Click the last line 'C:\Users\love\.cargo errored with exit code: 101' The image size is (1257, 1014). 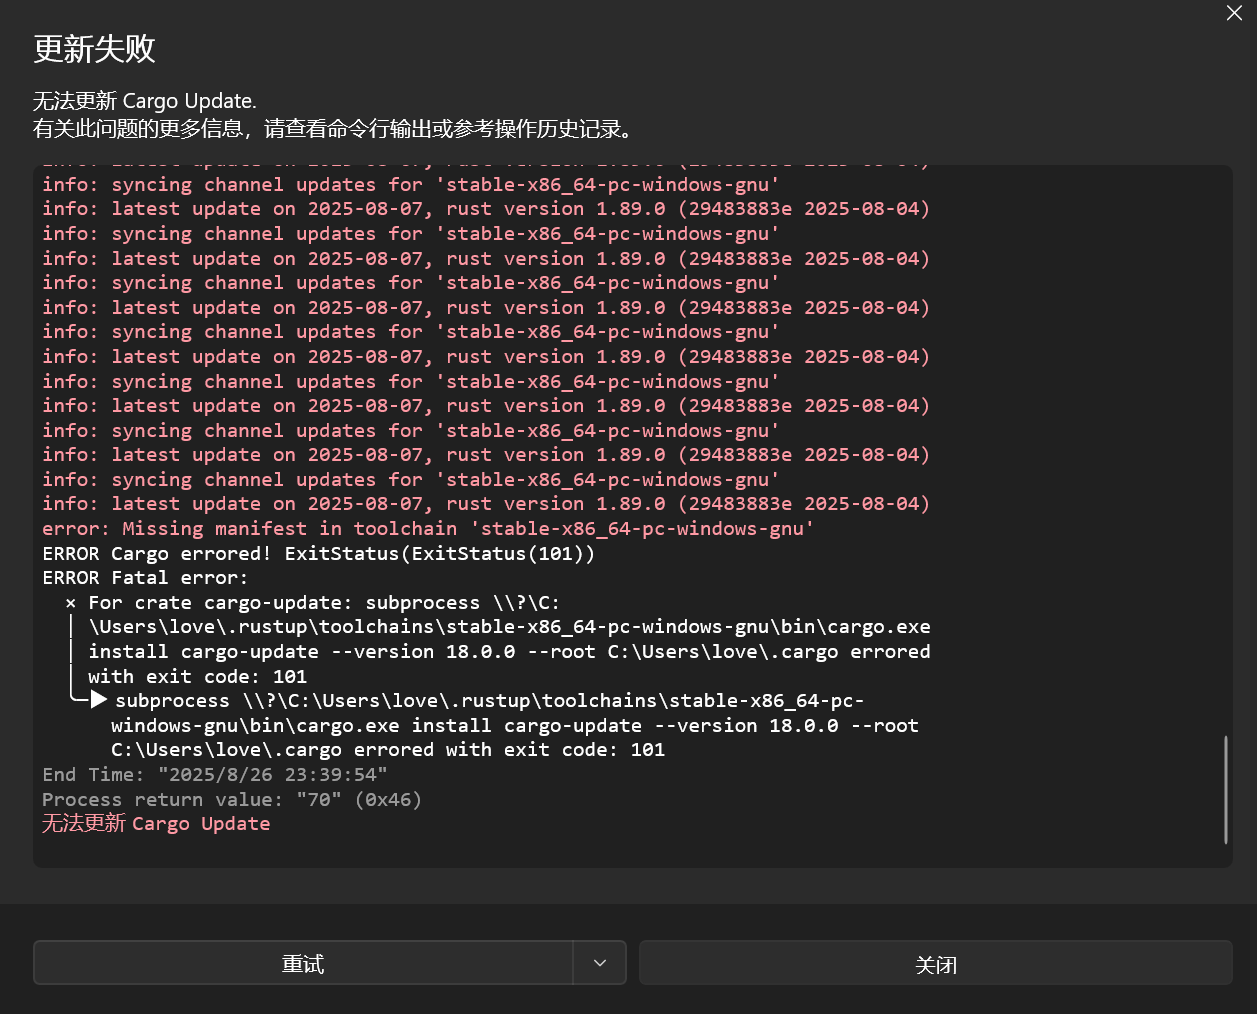click(388, 750)
